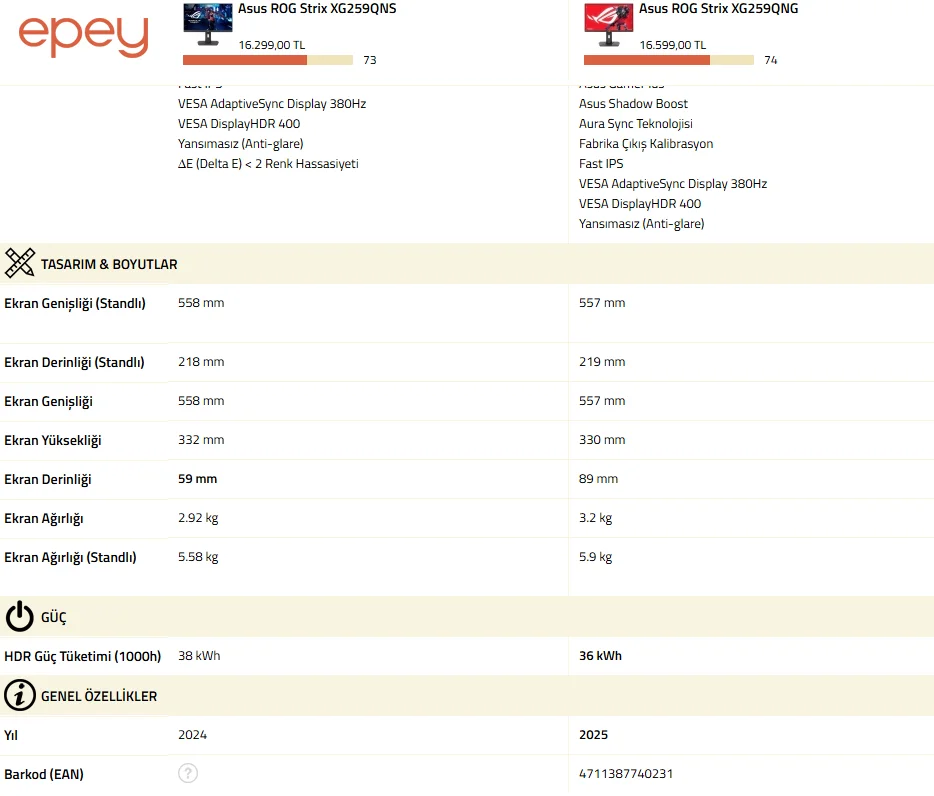Click the score bar rated 74

(x=668, y=60)
